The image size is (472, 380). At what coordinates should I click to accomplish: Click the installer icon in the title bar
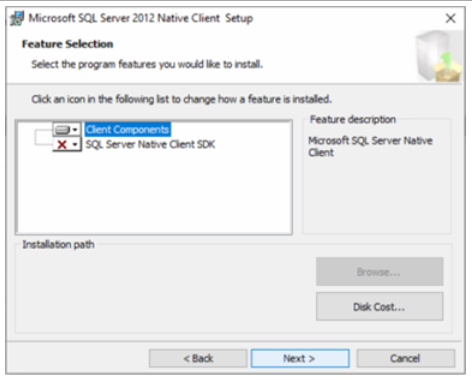point(17,18)
